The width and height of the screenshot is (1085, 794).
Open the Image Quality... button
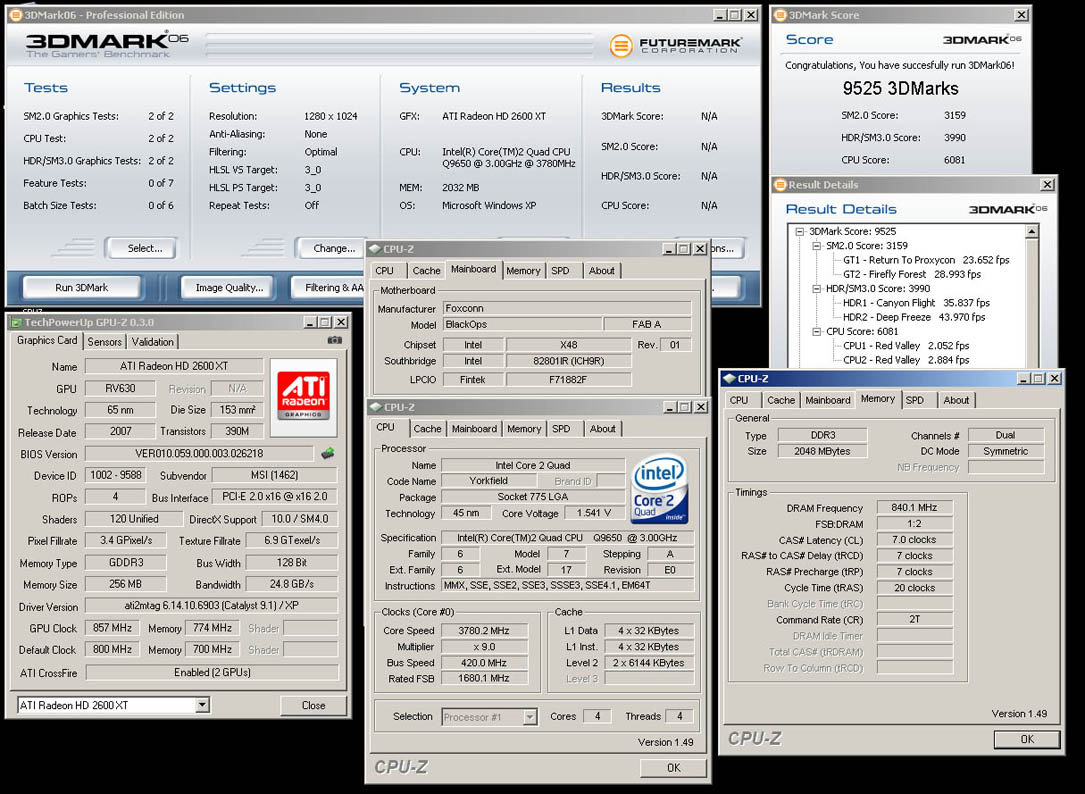pyautogui.click(x=228, y=287)
